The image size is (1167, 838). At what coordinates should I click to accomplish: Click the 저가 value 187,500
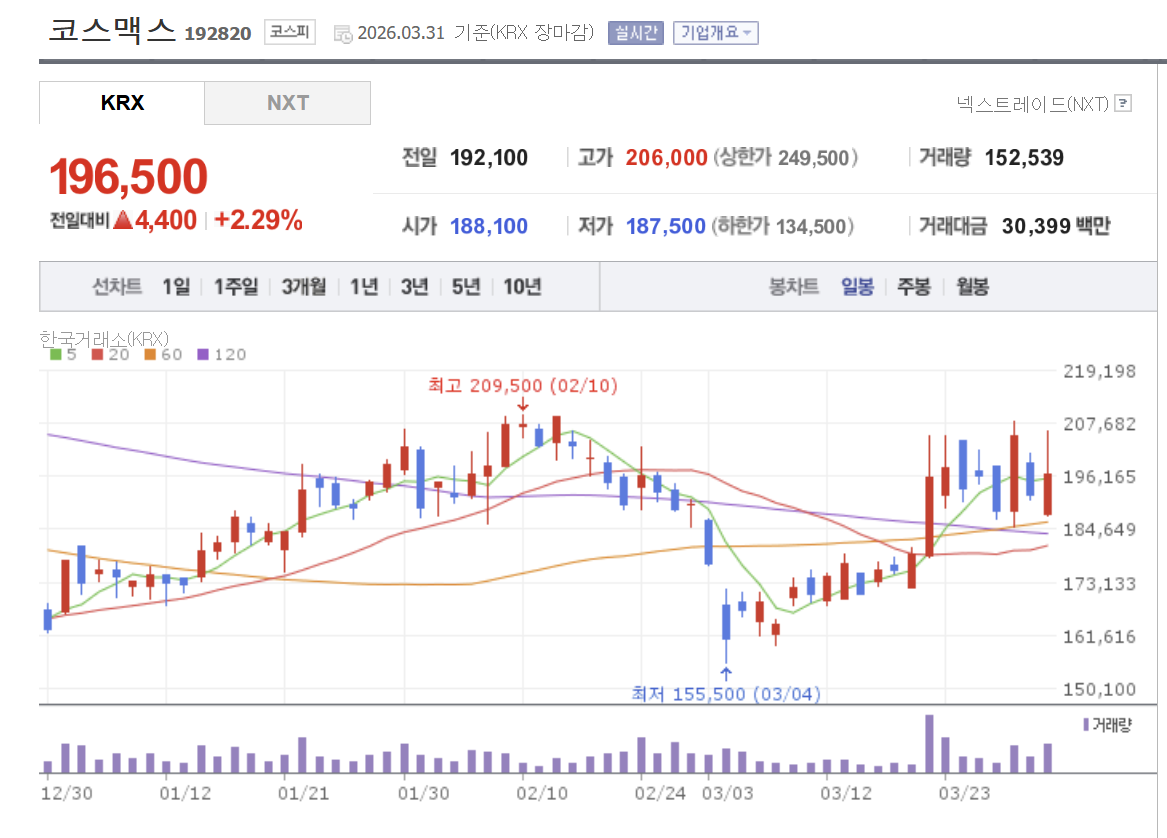click(665, 226)
